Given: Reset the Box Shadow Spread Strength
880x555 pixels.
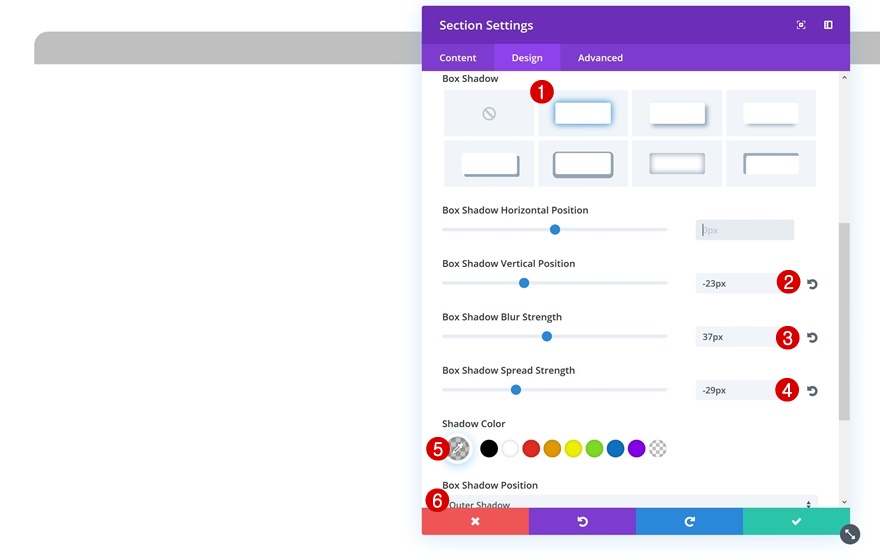Looking at the screenshot, I should click(812, 391).
